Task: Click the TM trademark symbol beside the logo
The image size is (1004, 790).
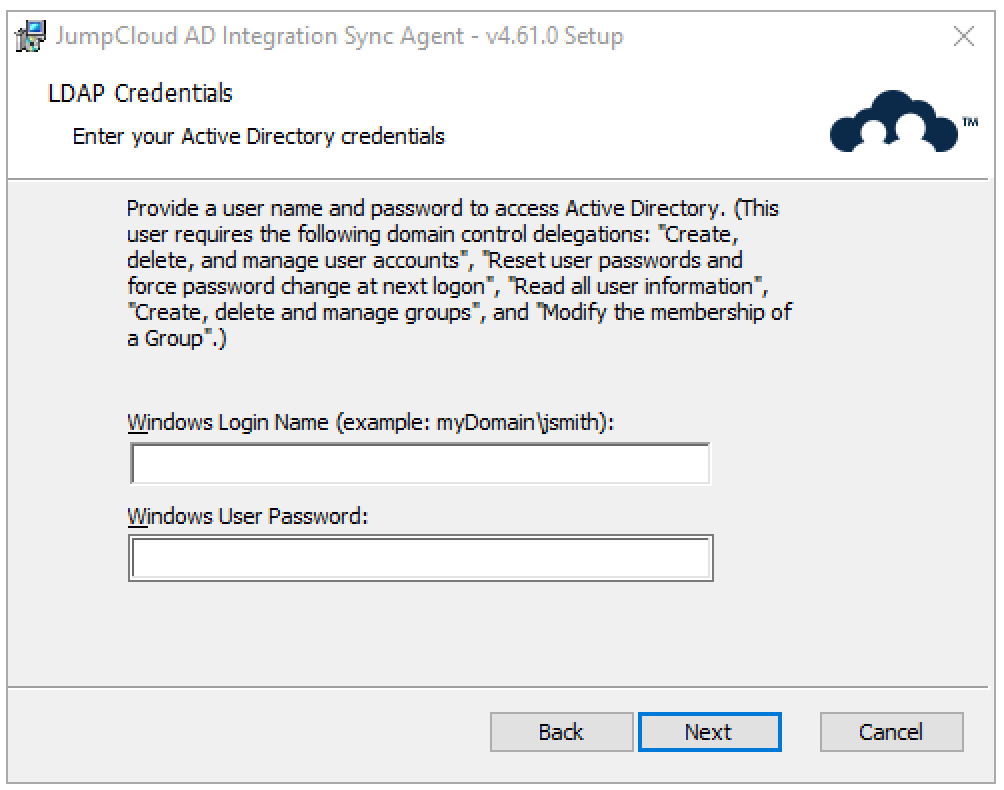Action: pyautogui.click(x=969, y=123)
